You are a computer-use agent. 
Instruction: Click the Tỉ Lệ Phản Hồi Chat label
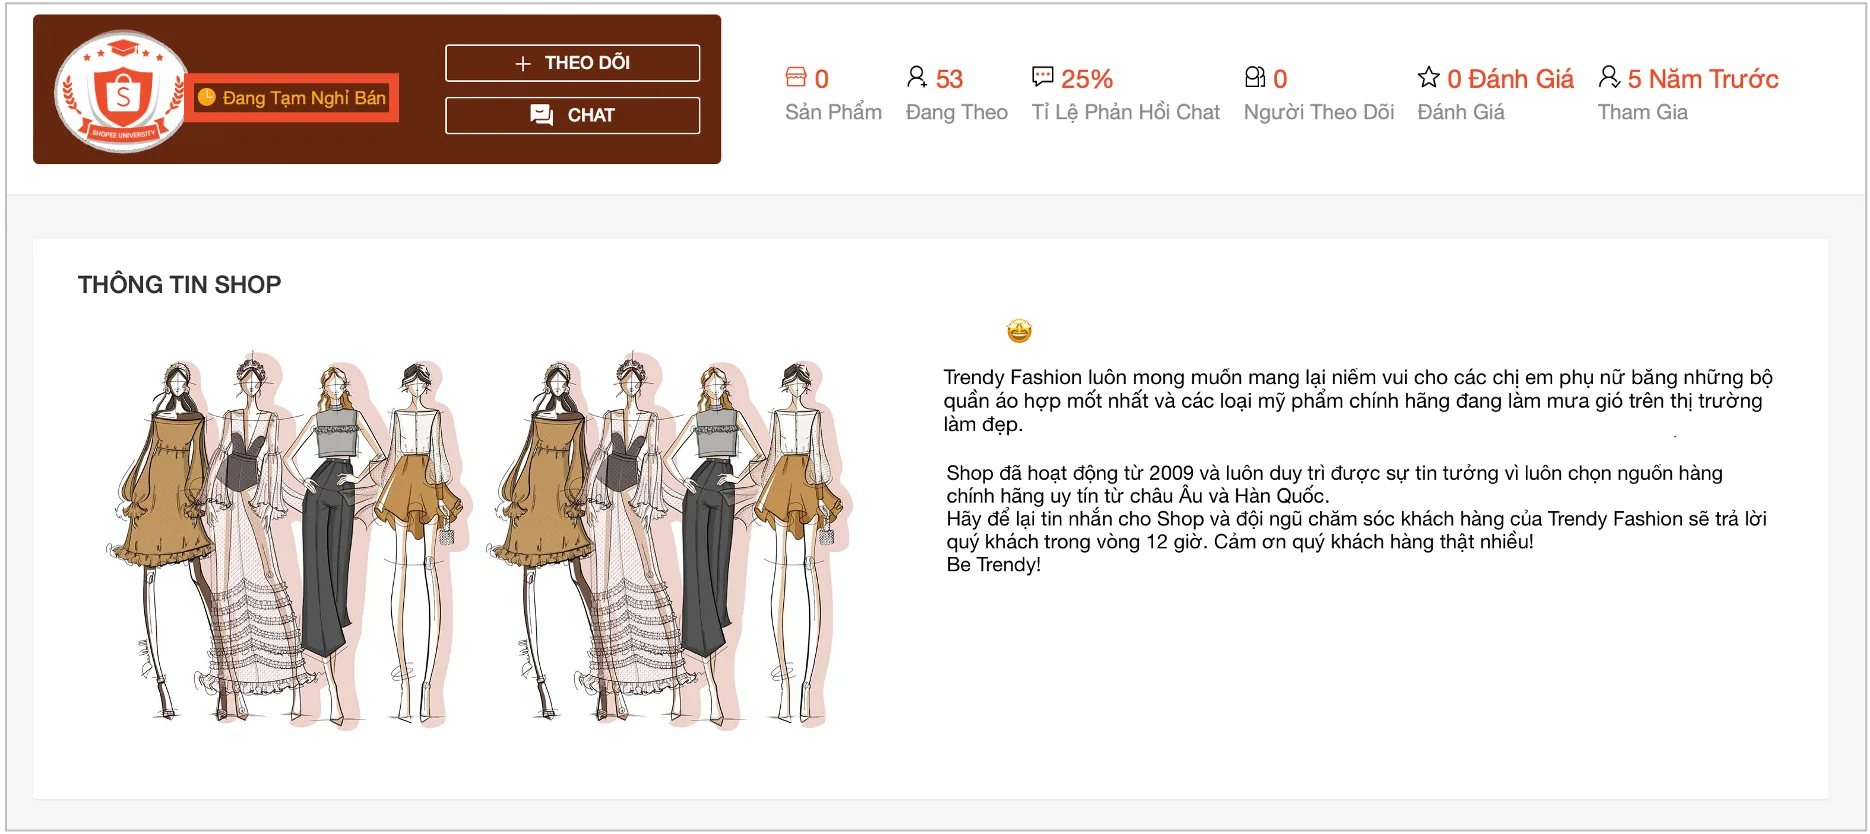point(1126,112)
